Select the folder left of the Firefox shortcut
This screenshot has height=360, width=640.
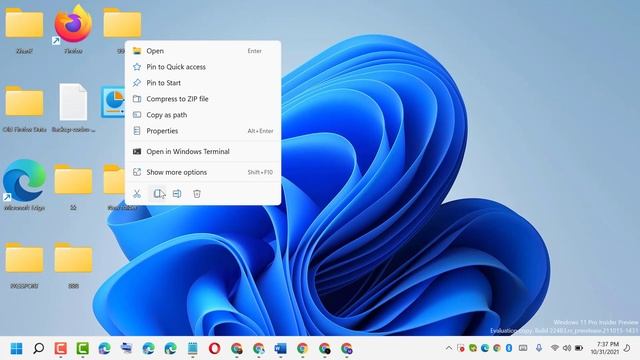(x=24, y=30)
